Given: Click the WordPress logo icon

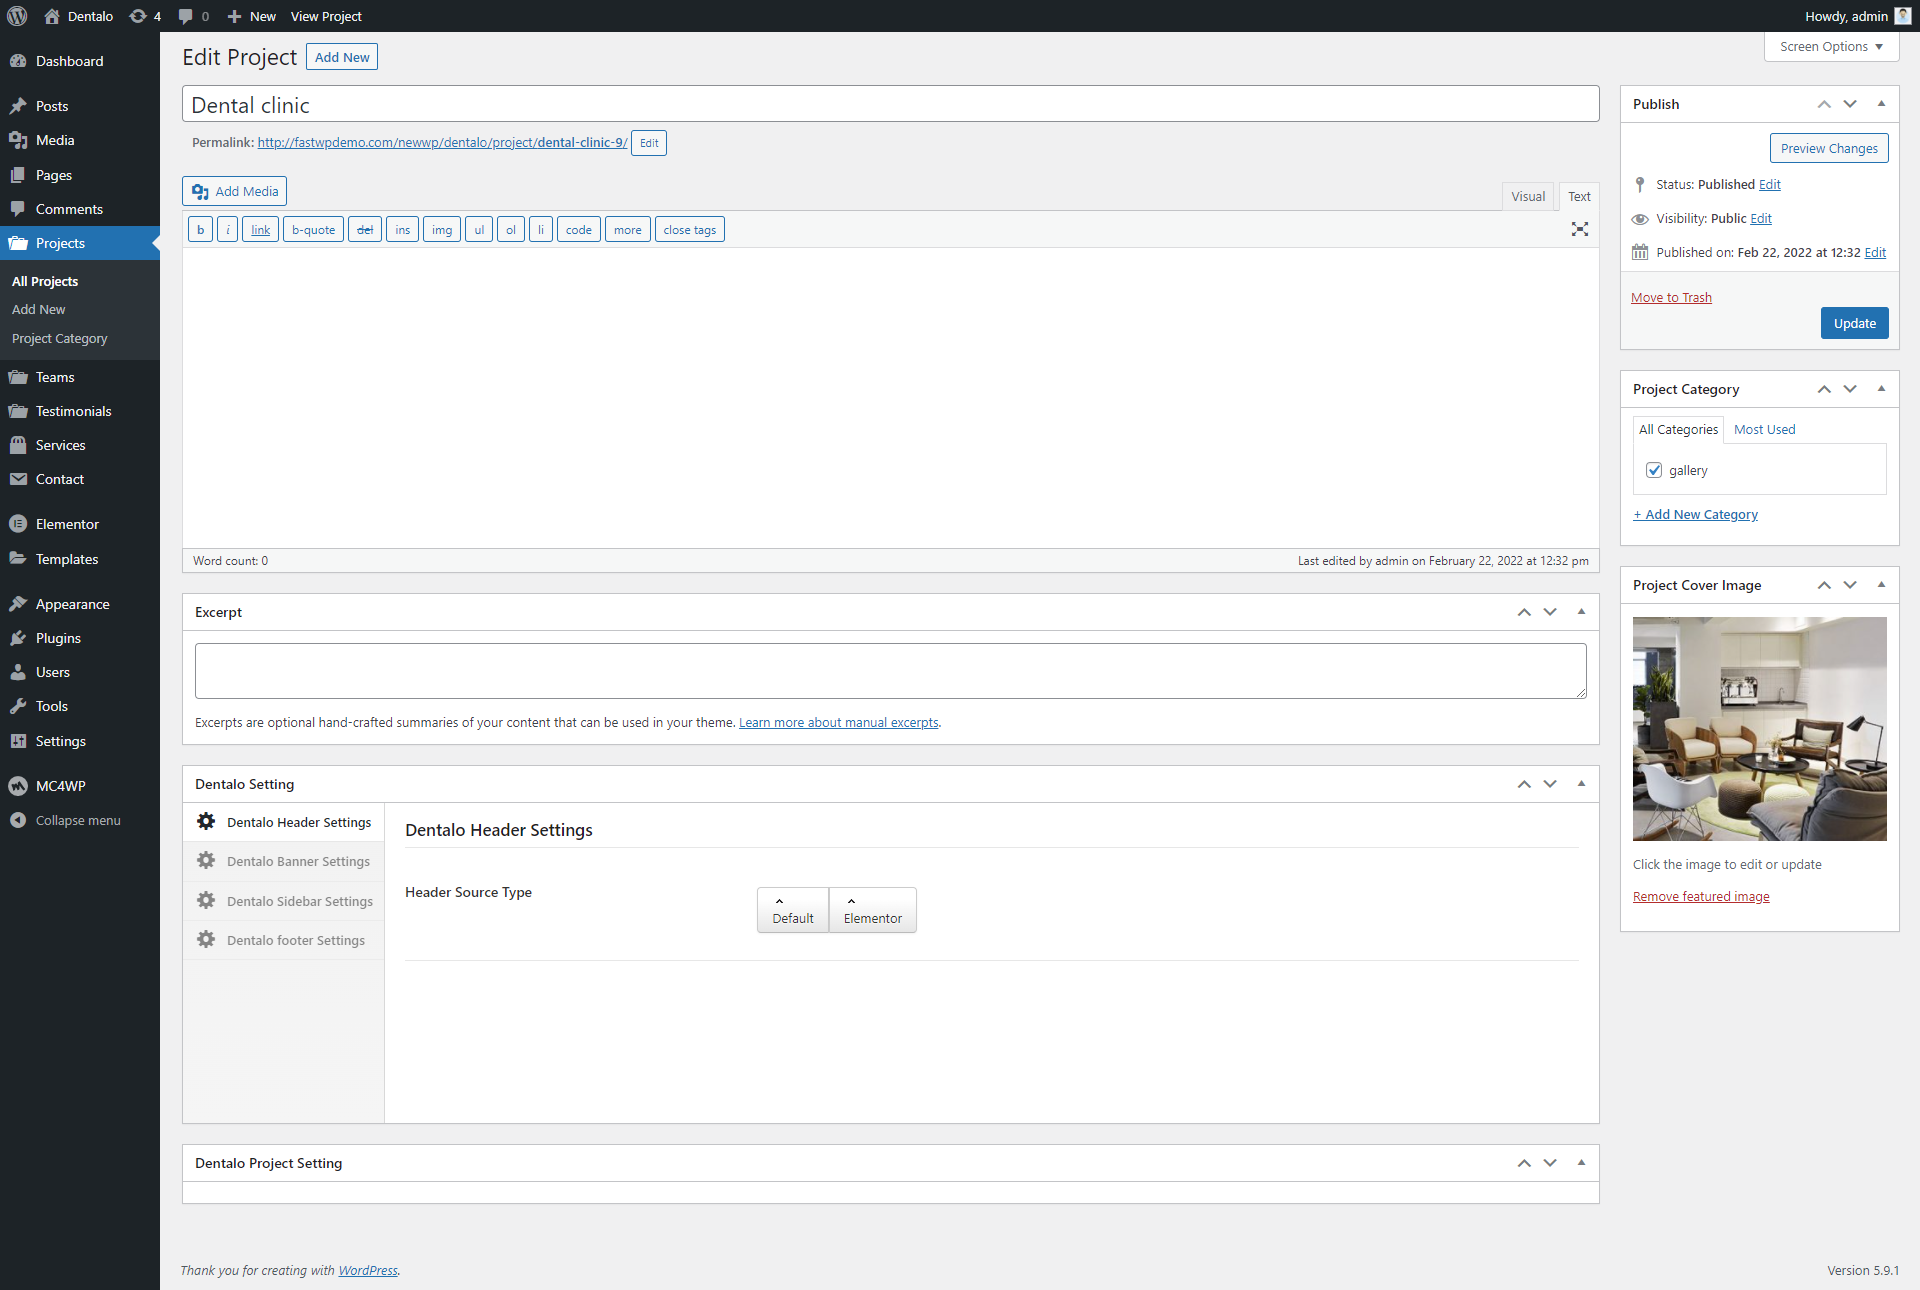Looking at the screenshot, I should pos(17,16).
